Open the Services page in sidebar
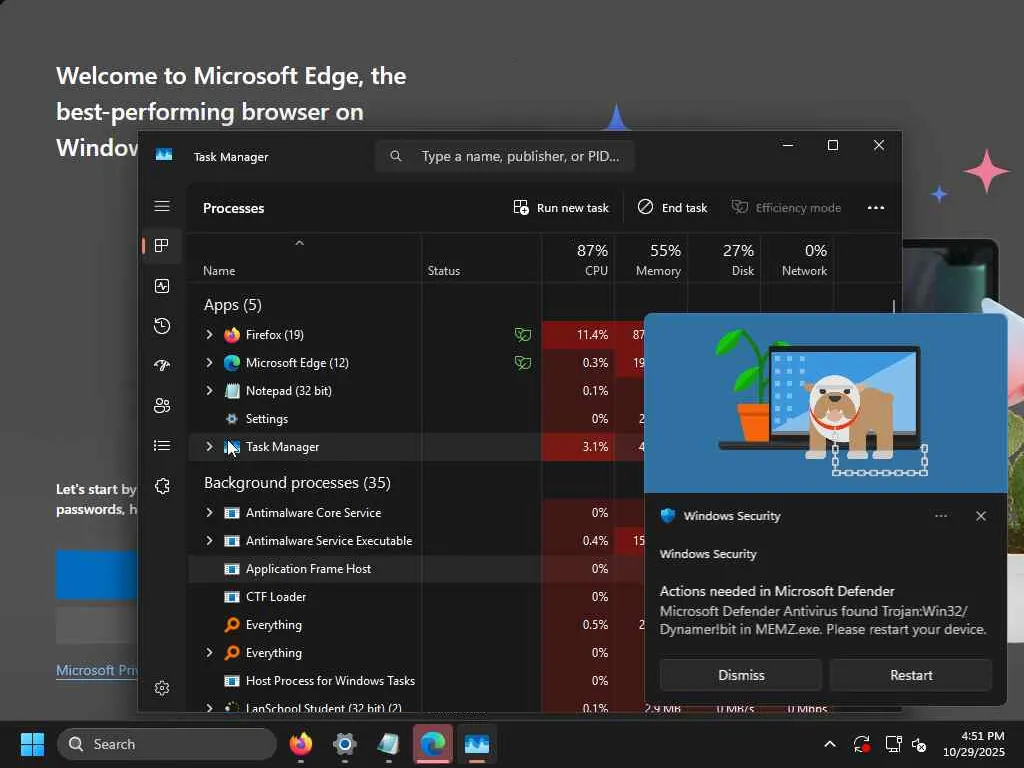1024x768 pixels. pyautogui.click(x=162, y=487)
